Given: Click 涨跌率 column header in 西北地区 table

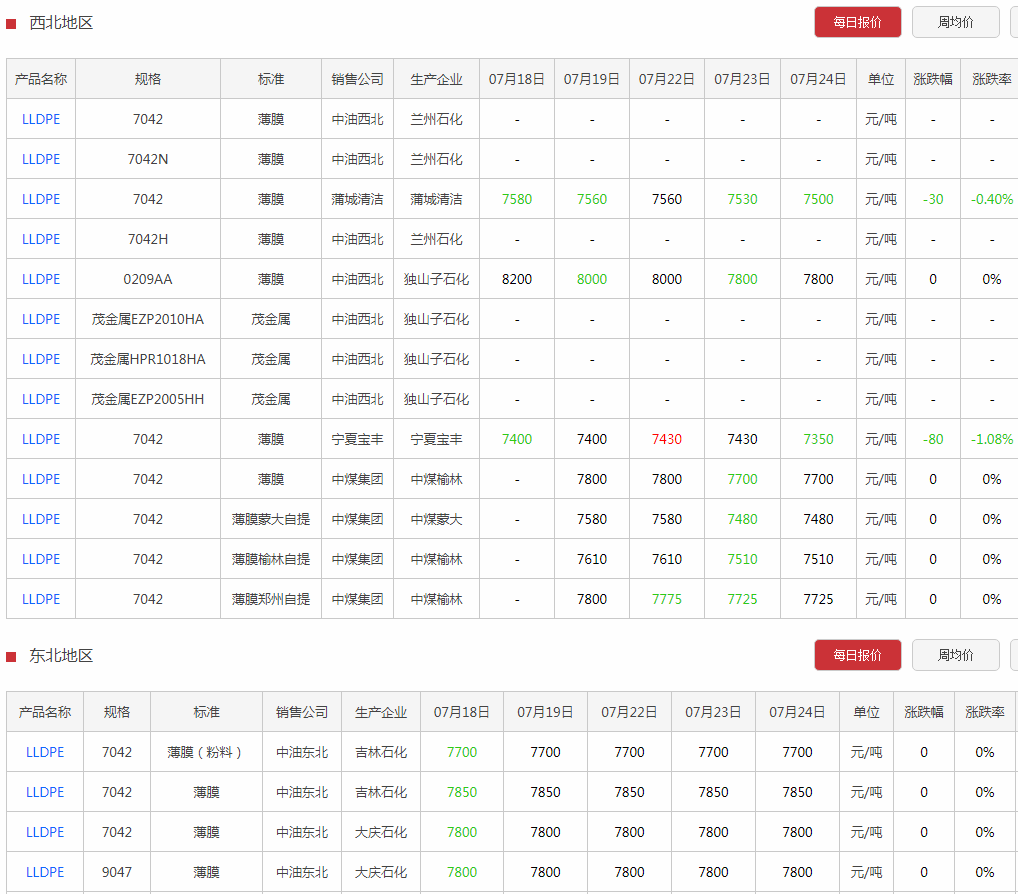Looking at the screenshot, I should (x=991, y=79).
